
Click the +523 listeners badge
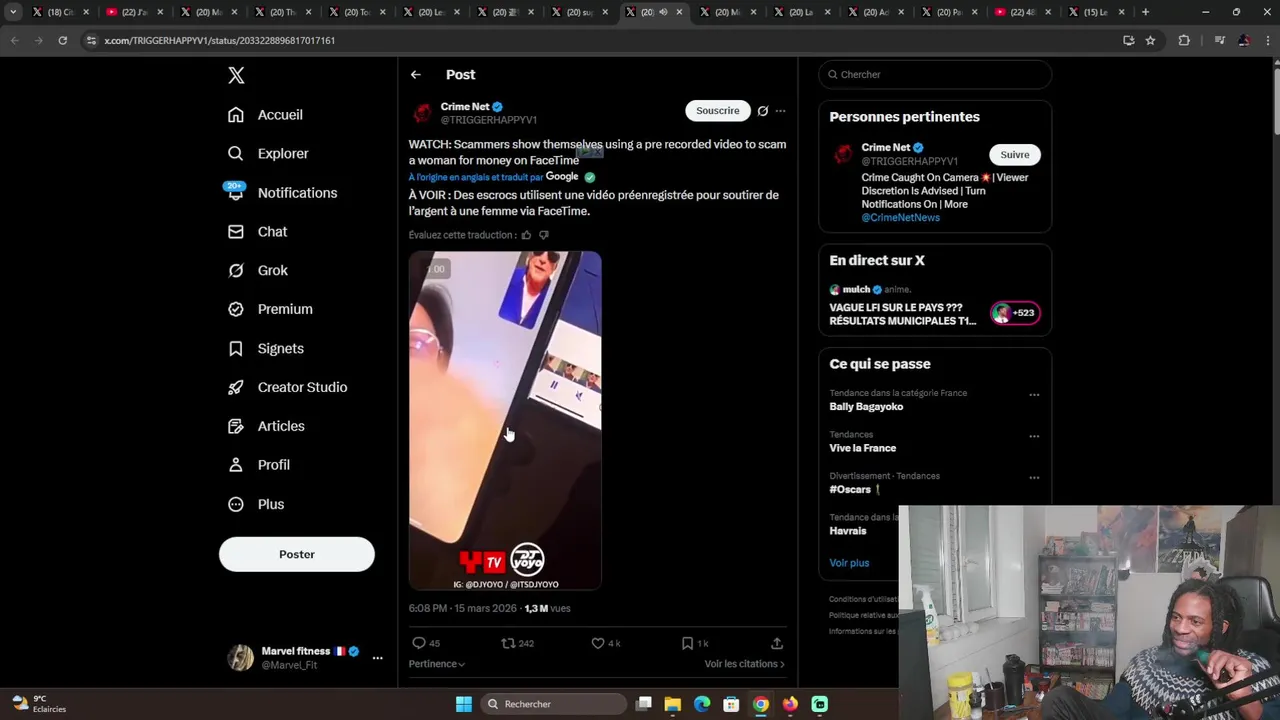[x=1015, y=313]
